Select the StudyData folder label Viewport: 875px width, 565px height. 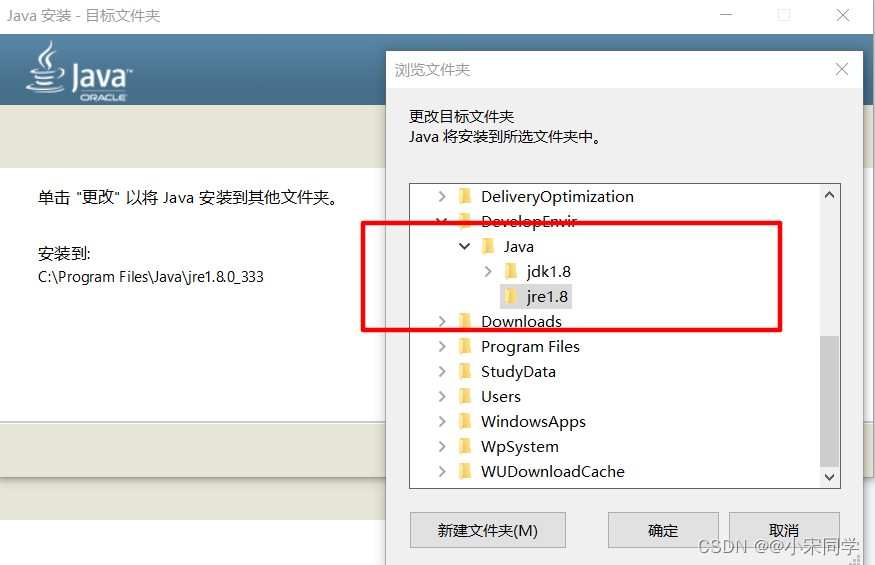(518, 371)
